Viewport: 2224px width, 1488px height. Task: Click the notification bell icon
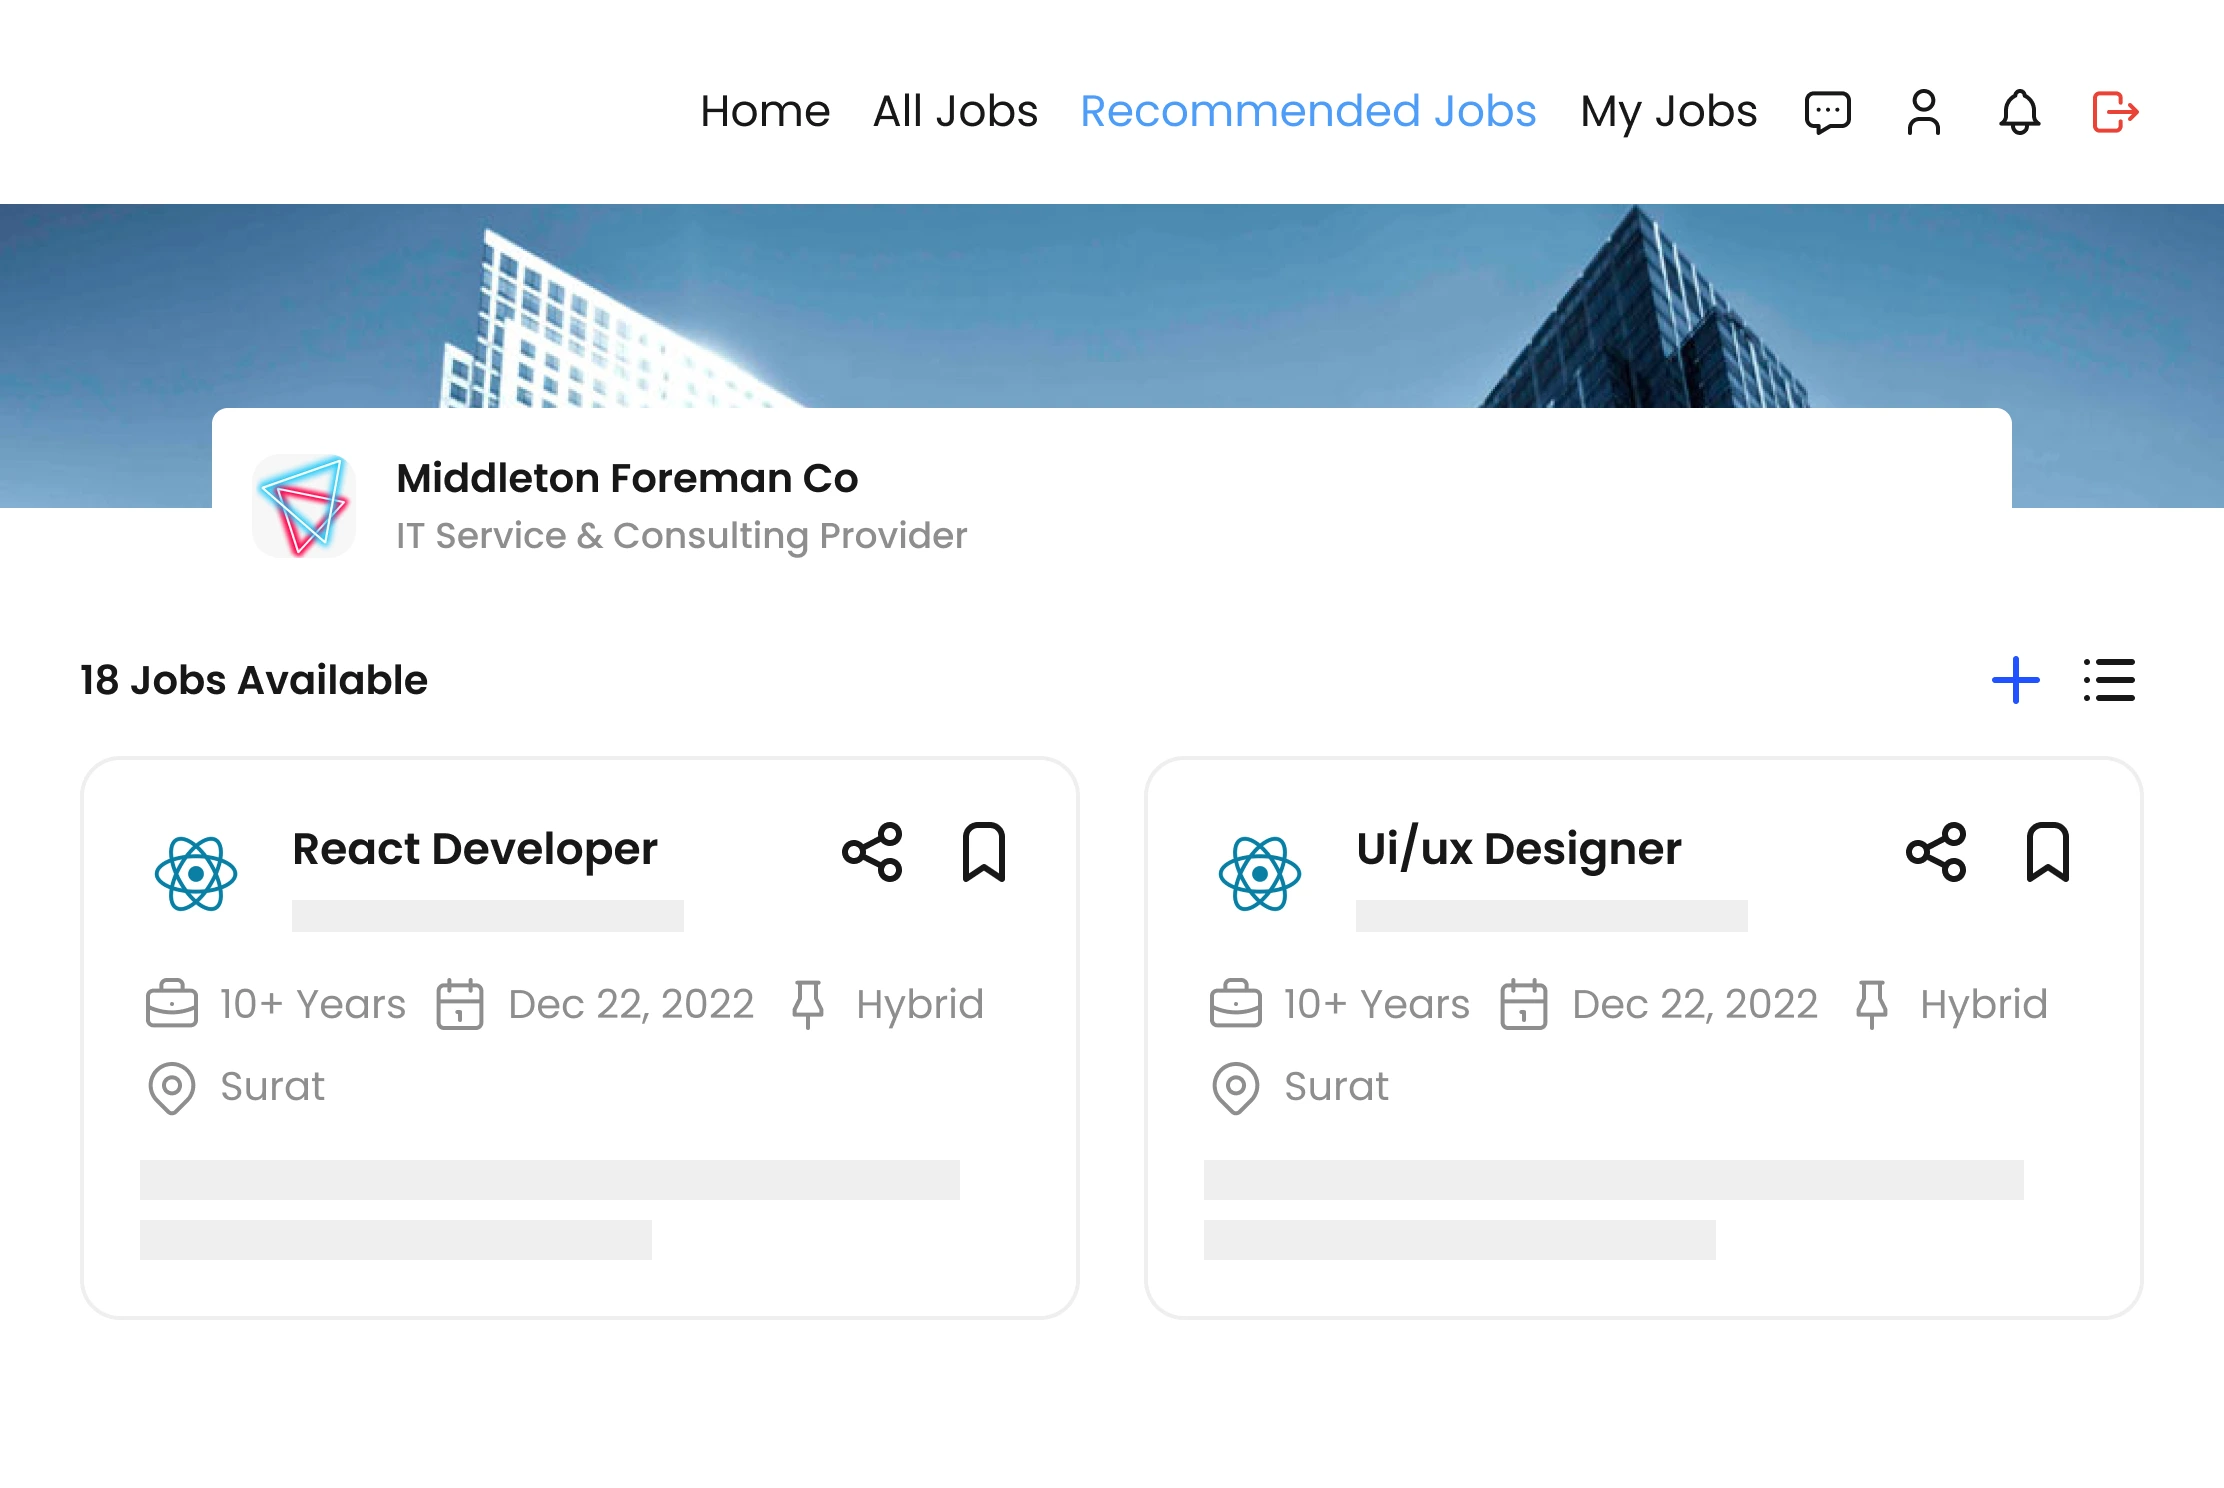[2016, 111]
